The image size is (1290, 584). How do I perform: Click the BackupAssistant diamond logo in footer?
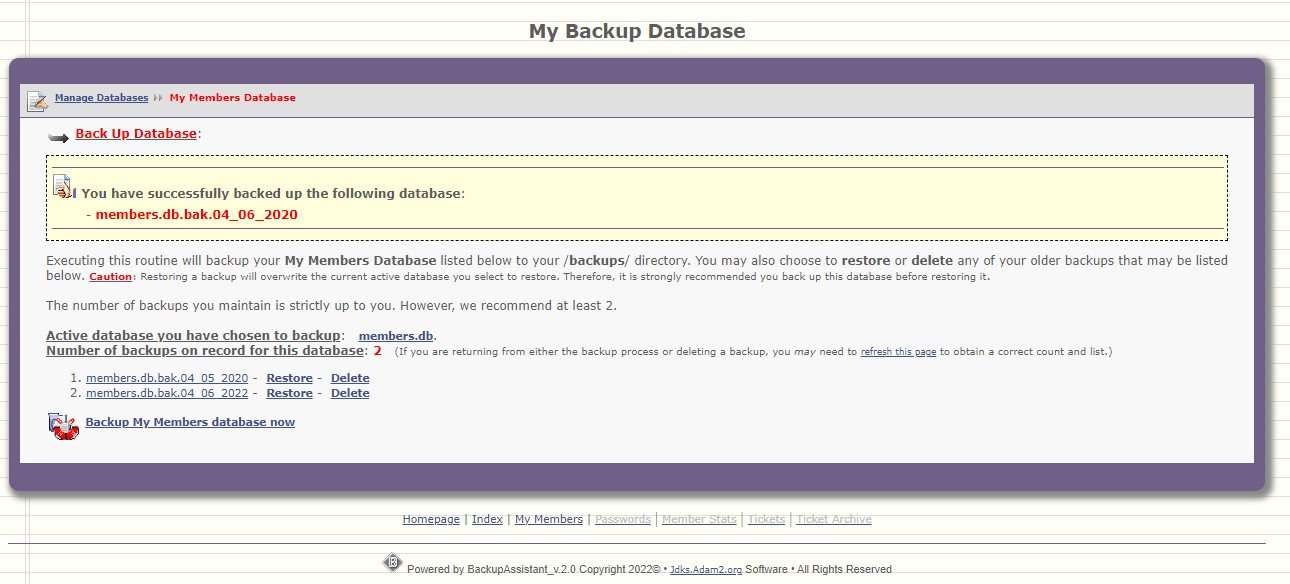pyautogui.click(x=392, y=563)
